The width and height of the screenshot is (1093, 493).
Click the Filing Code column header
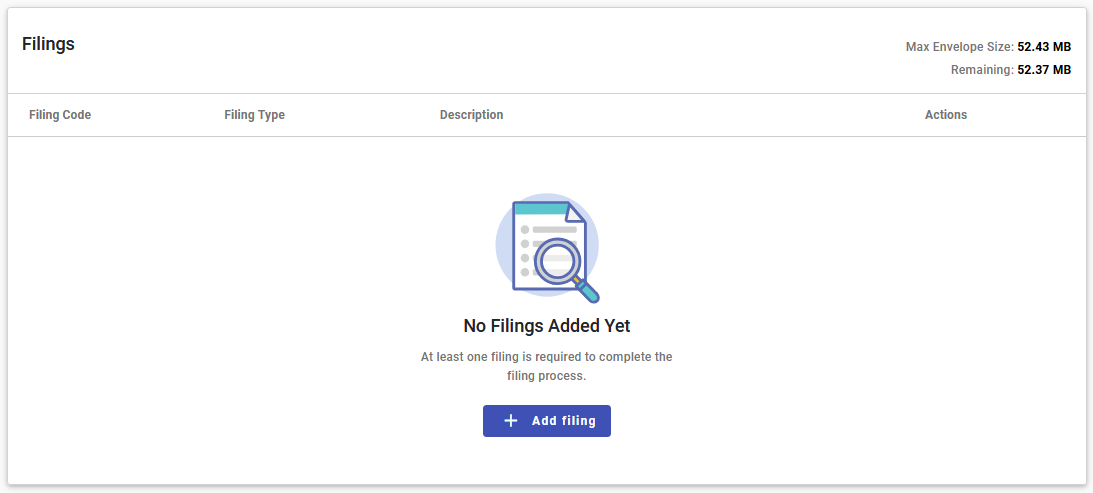click(x=60, y=115)
